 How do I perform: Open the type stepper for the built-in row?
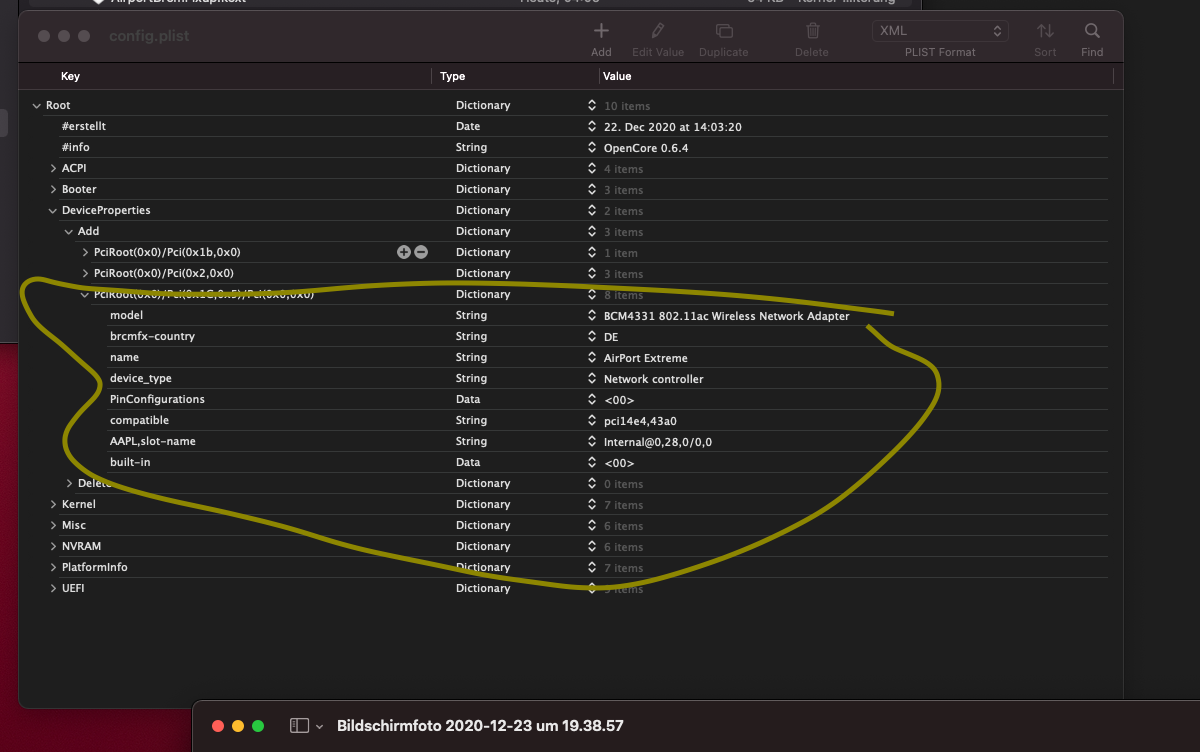[x=592, y=462]
